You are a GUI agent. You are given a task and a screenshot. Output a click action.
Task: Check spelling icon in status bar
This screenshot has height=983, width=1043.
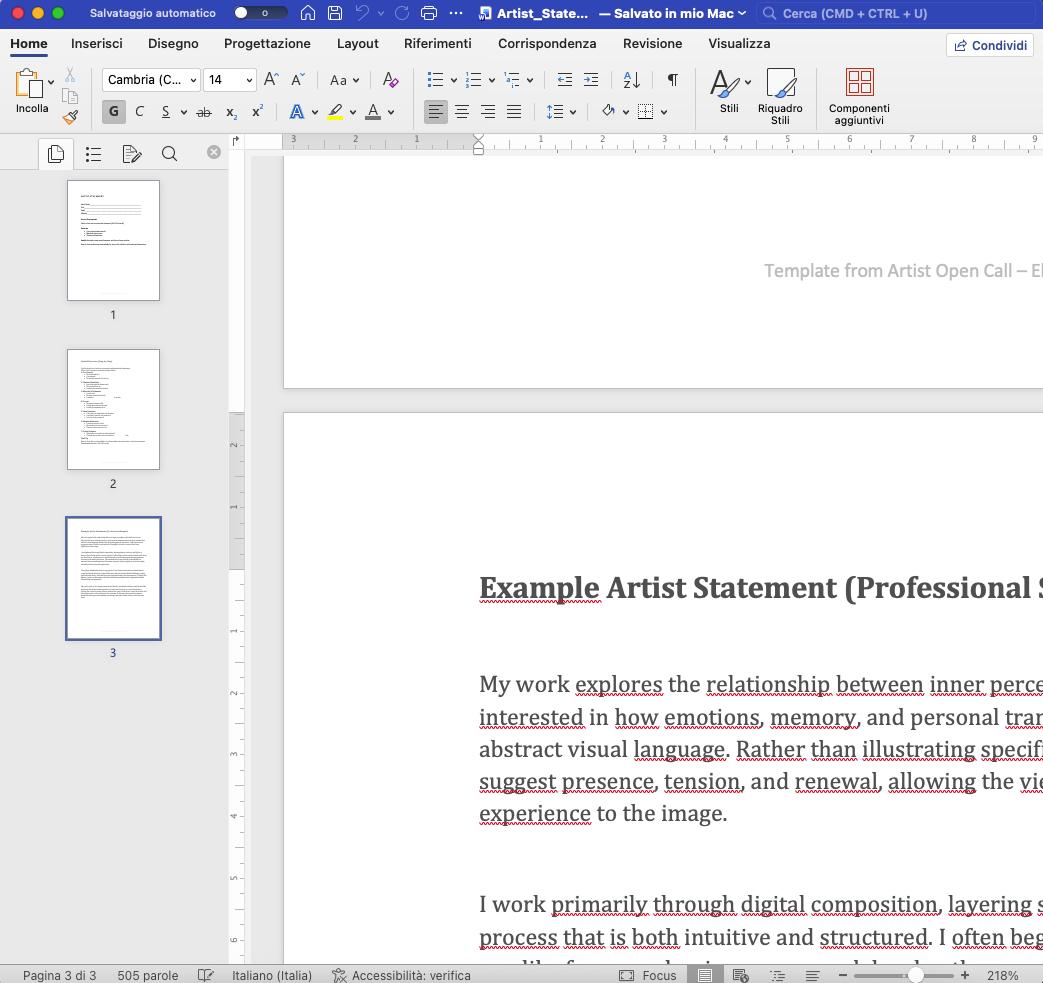206,975
